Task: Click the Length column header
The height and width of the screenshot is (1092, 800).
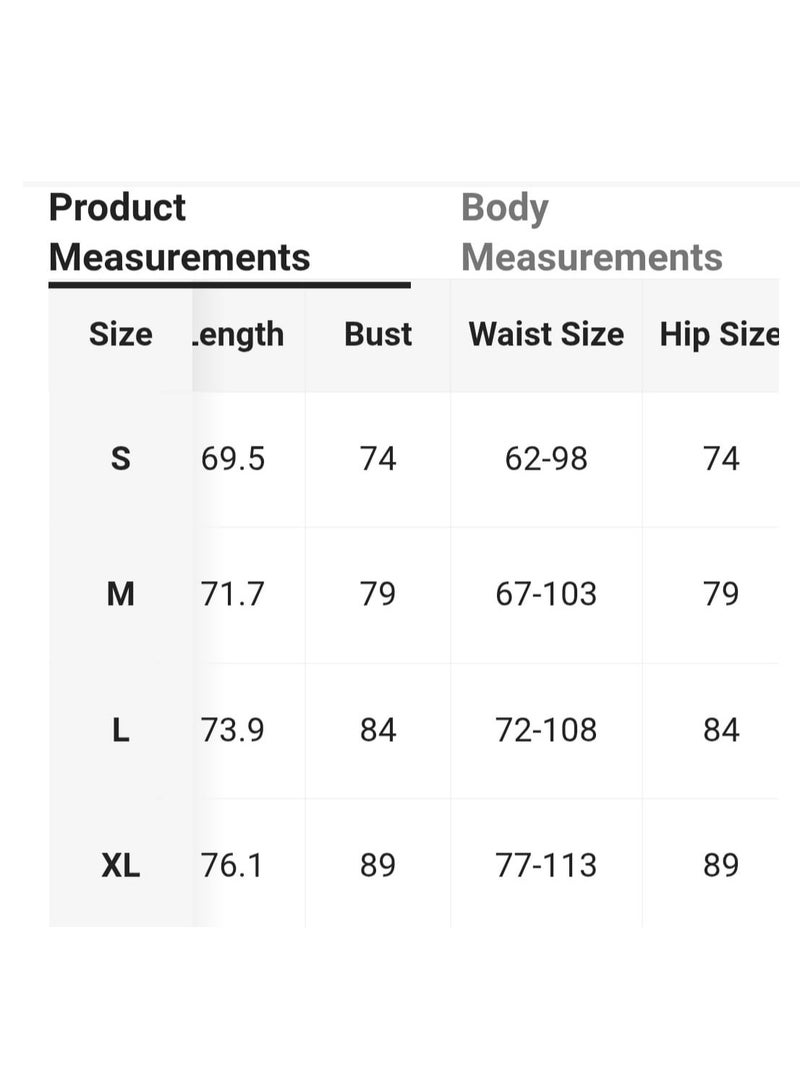Action: pyautogui.click(x=238, y=335)
